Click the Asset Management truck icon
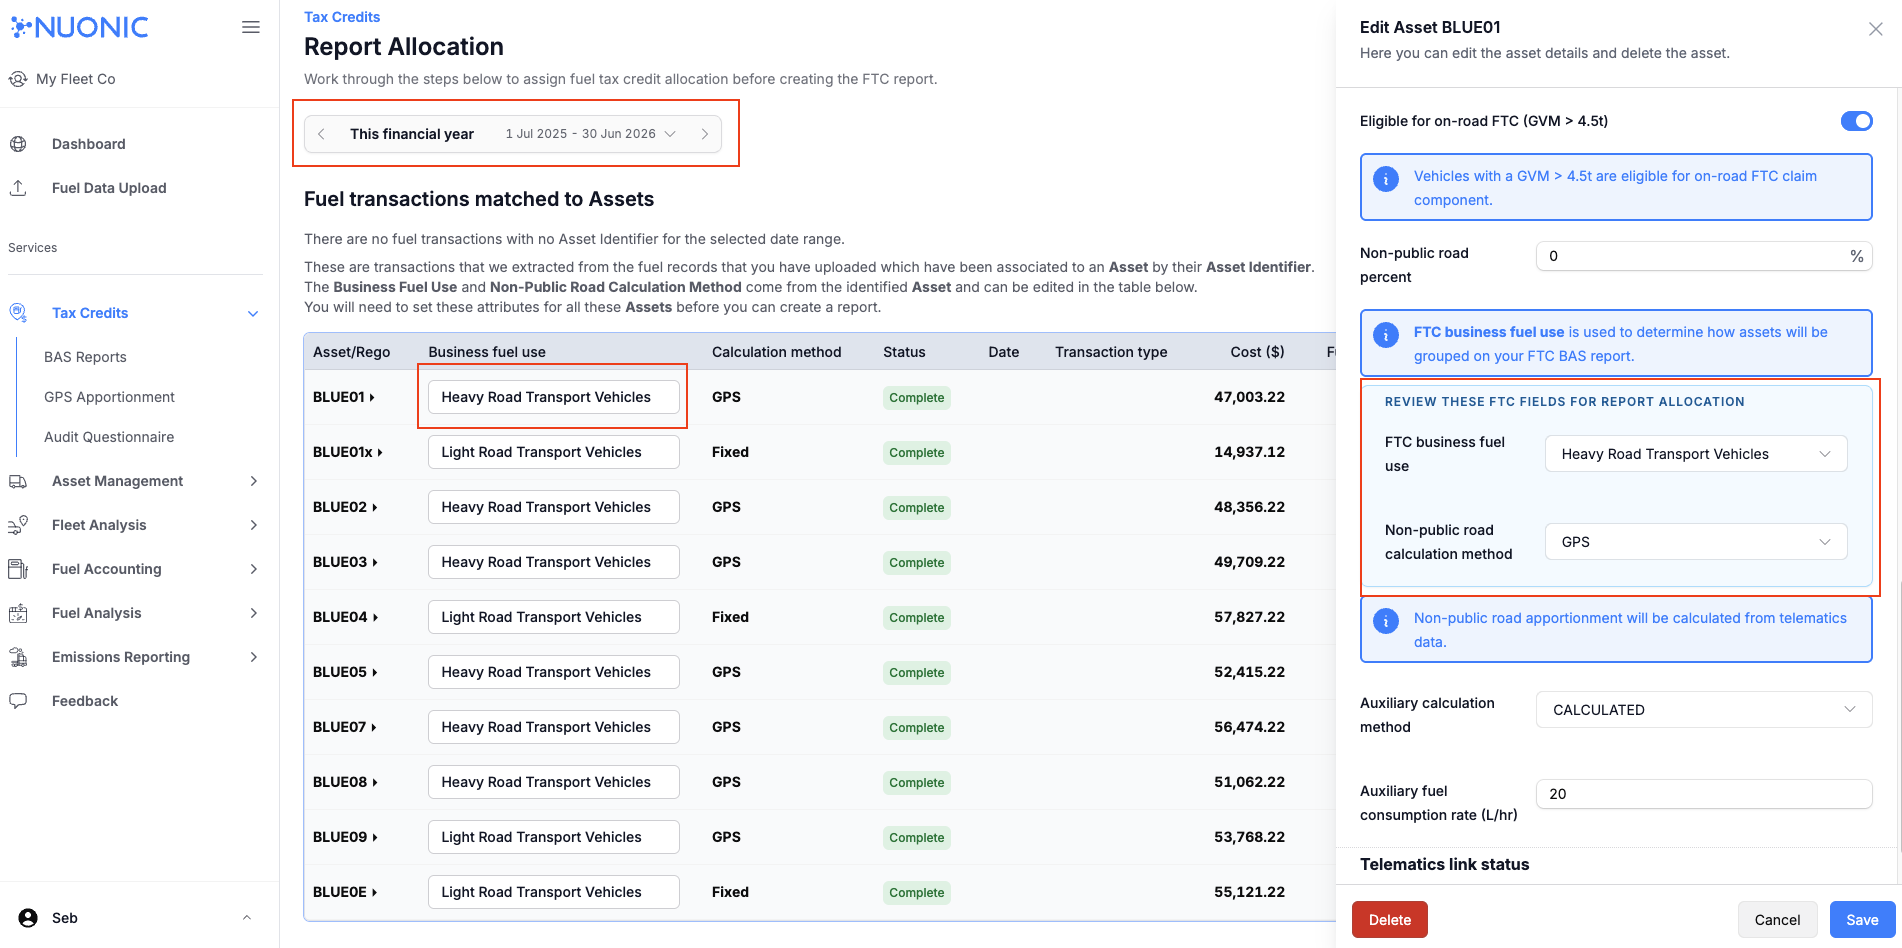This screenshot has width=1902, height=948. click(18, 481)
